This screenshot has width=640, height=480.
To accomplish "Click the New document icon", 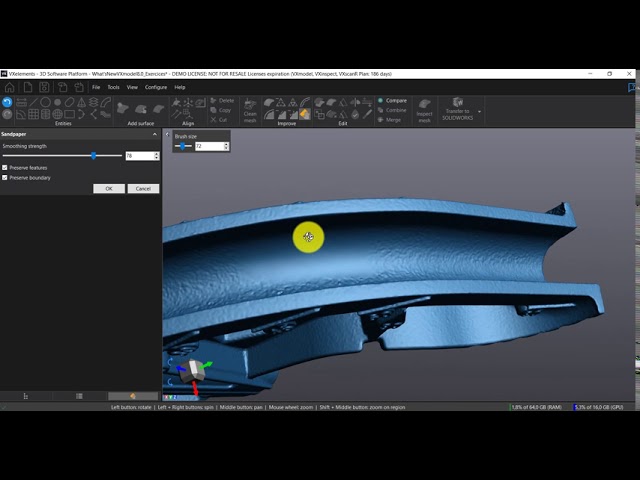I will pos(27,87).
